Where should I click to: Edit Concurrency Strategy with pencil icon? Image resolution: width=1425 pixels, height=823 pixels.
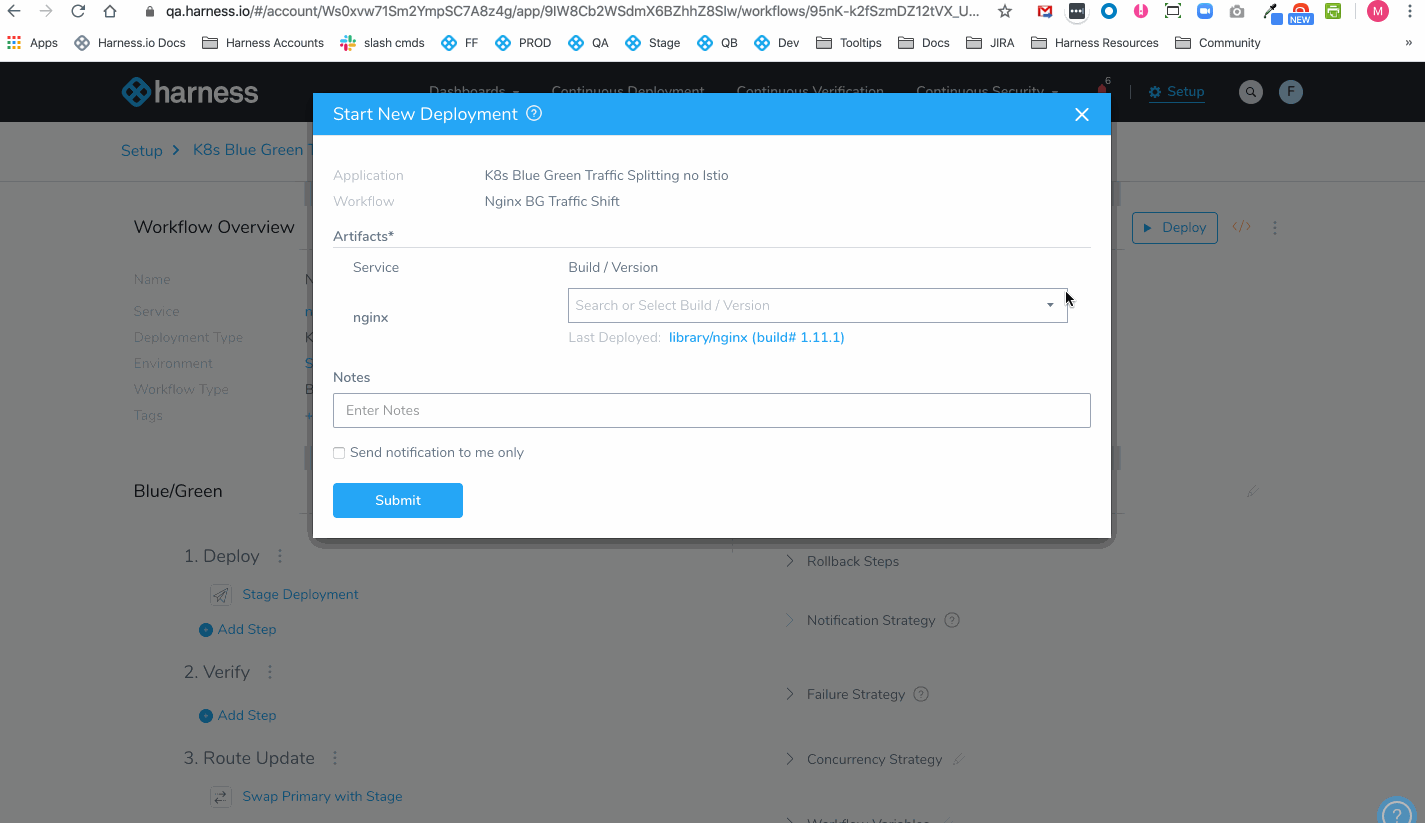(958, 759)
